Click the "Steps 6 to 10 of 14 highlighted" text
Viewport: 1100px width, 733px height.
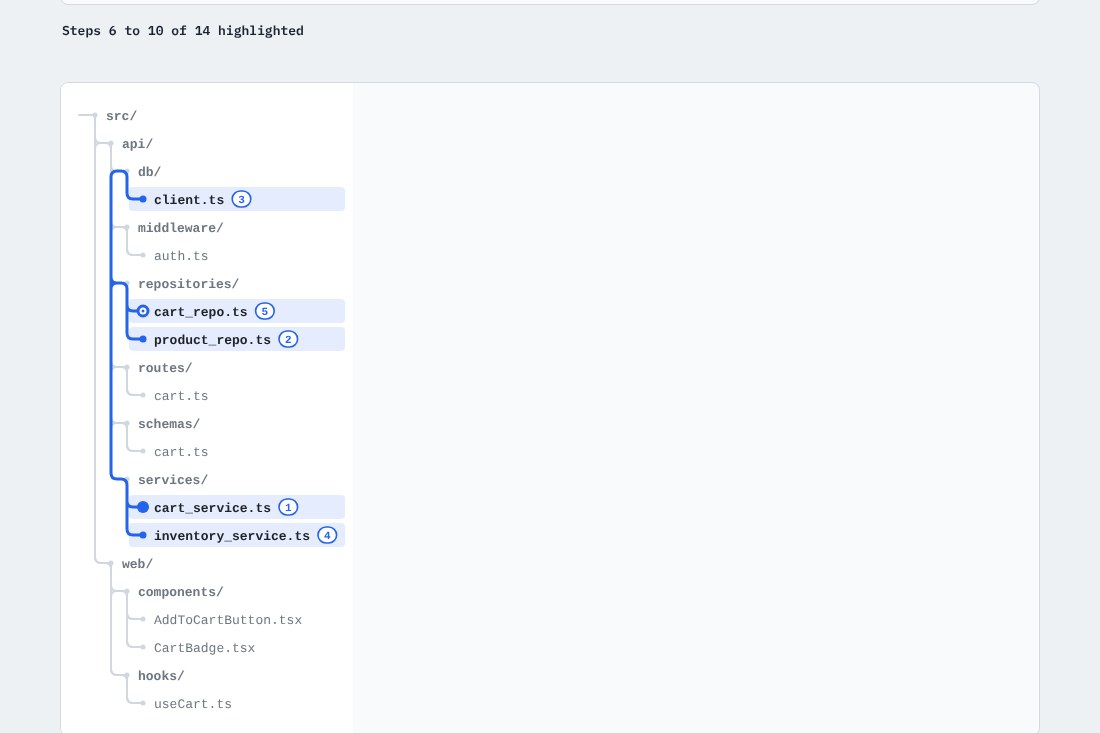182,31
